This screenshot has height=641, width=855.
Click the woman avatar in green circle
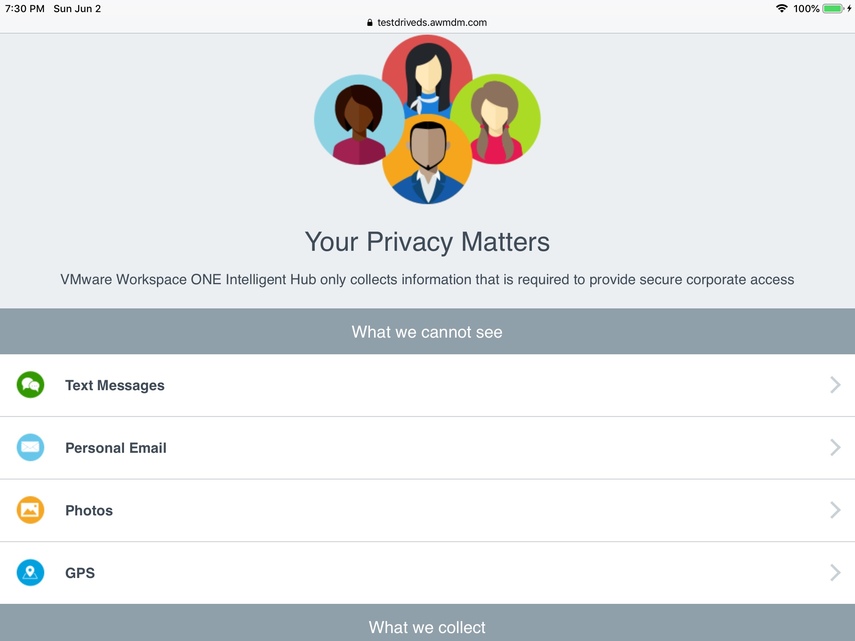(497, 118)
